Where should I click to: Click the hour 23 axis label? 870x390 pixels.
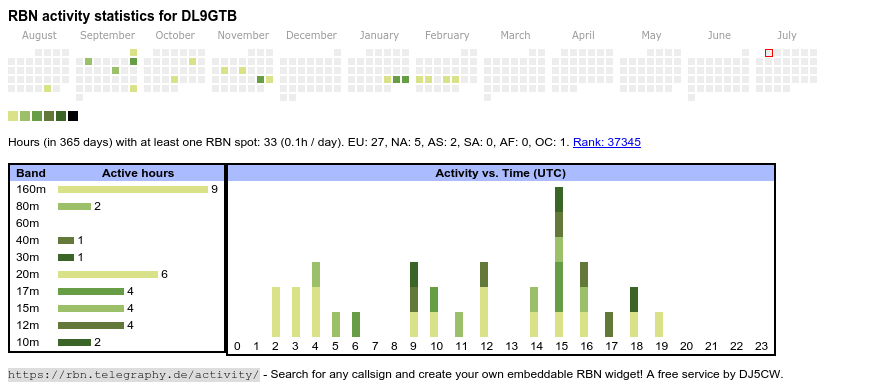[761, 346]
